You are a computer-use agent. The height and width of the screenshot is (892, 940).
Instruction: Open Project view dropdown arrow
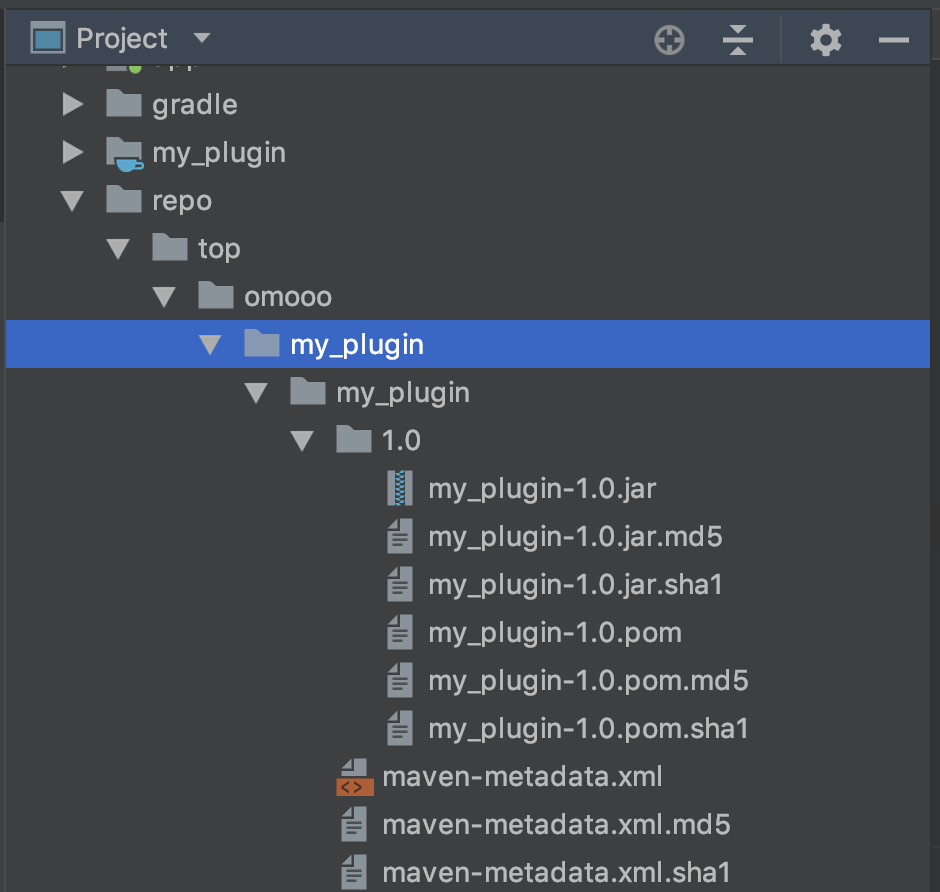click(202, 39)
